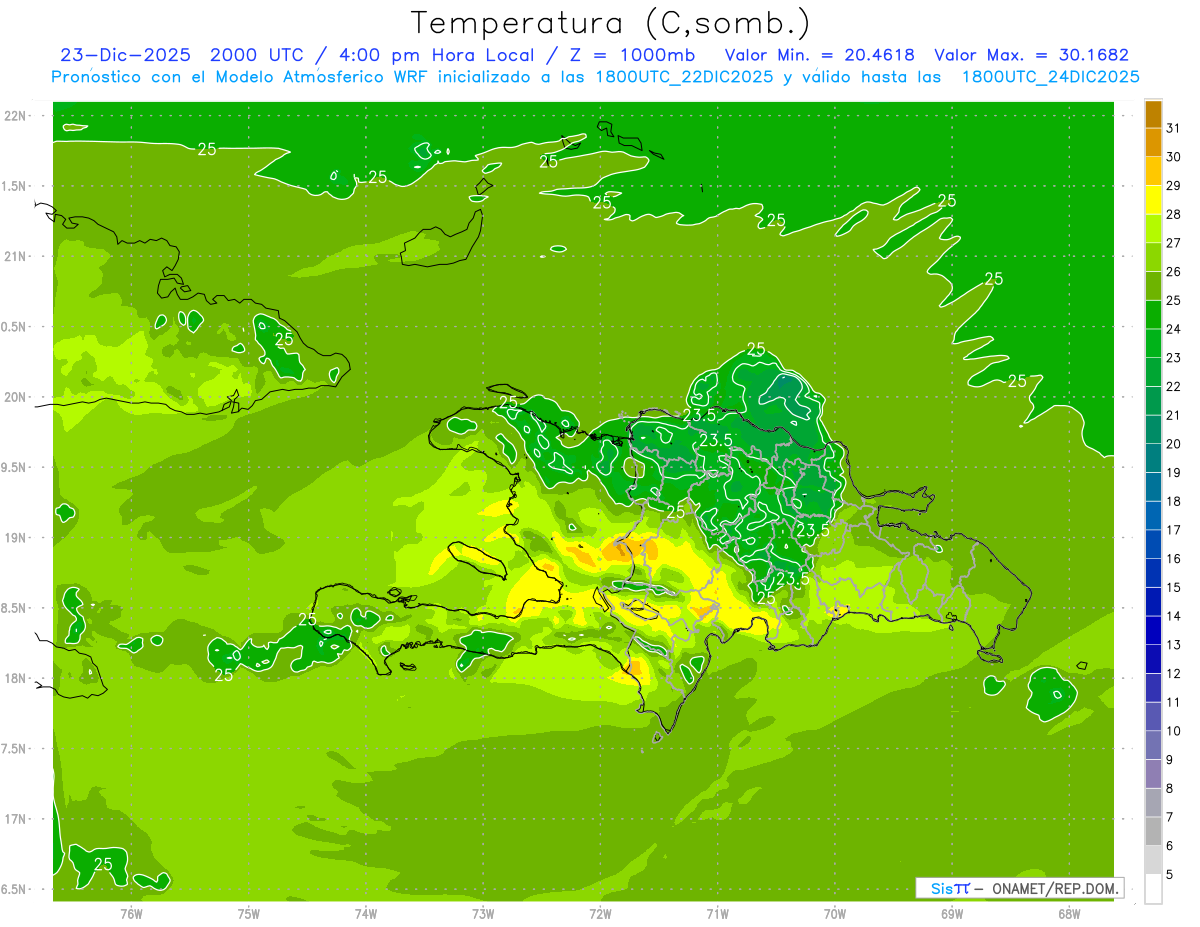This screenshot has width=1200, height=927.
Task: Click the "71W" longitude label
Action: 717,913
